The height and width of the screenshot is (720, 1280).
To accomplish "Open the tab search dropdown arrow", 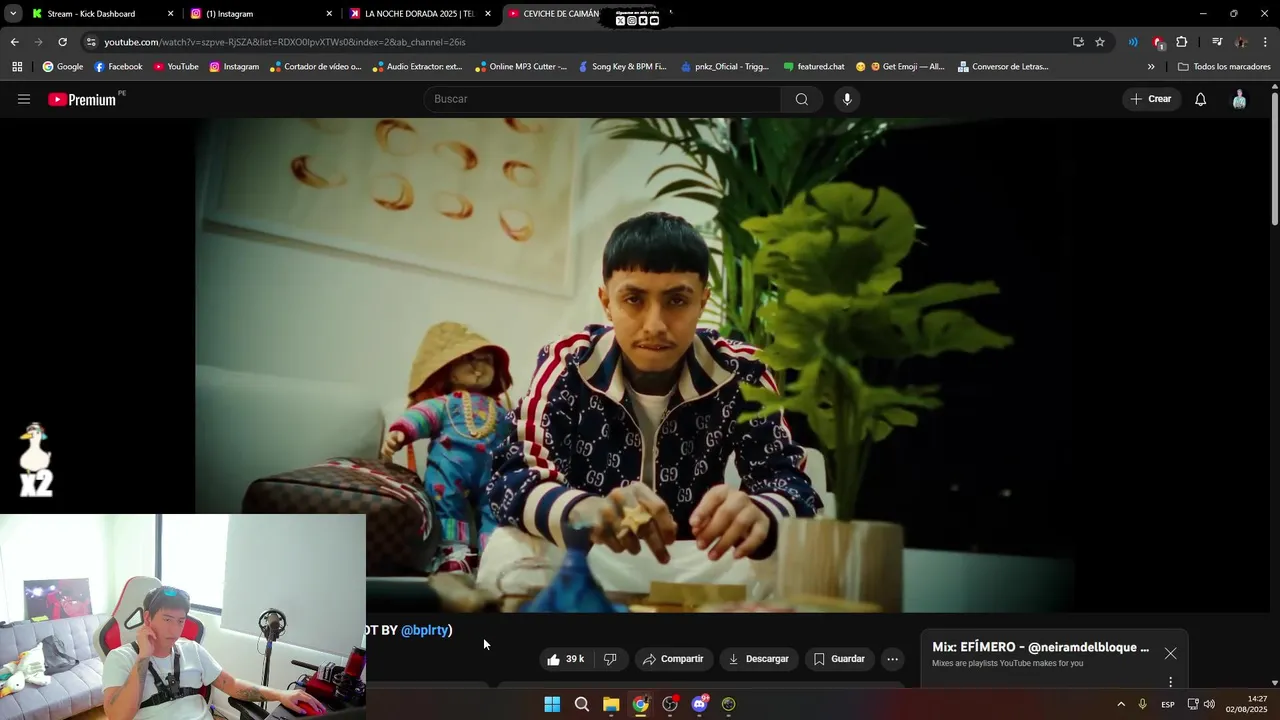I will pyautogui.click(x=13, y=14).
